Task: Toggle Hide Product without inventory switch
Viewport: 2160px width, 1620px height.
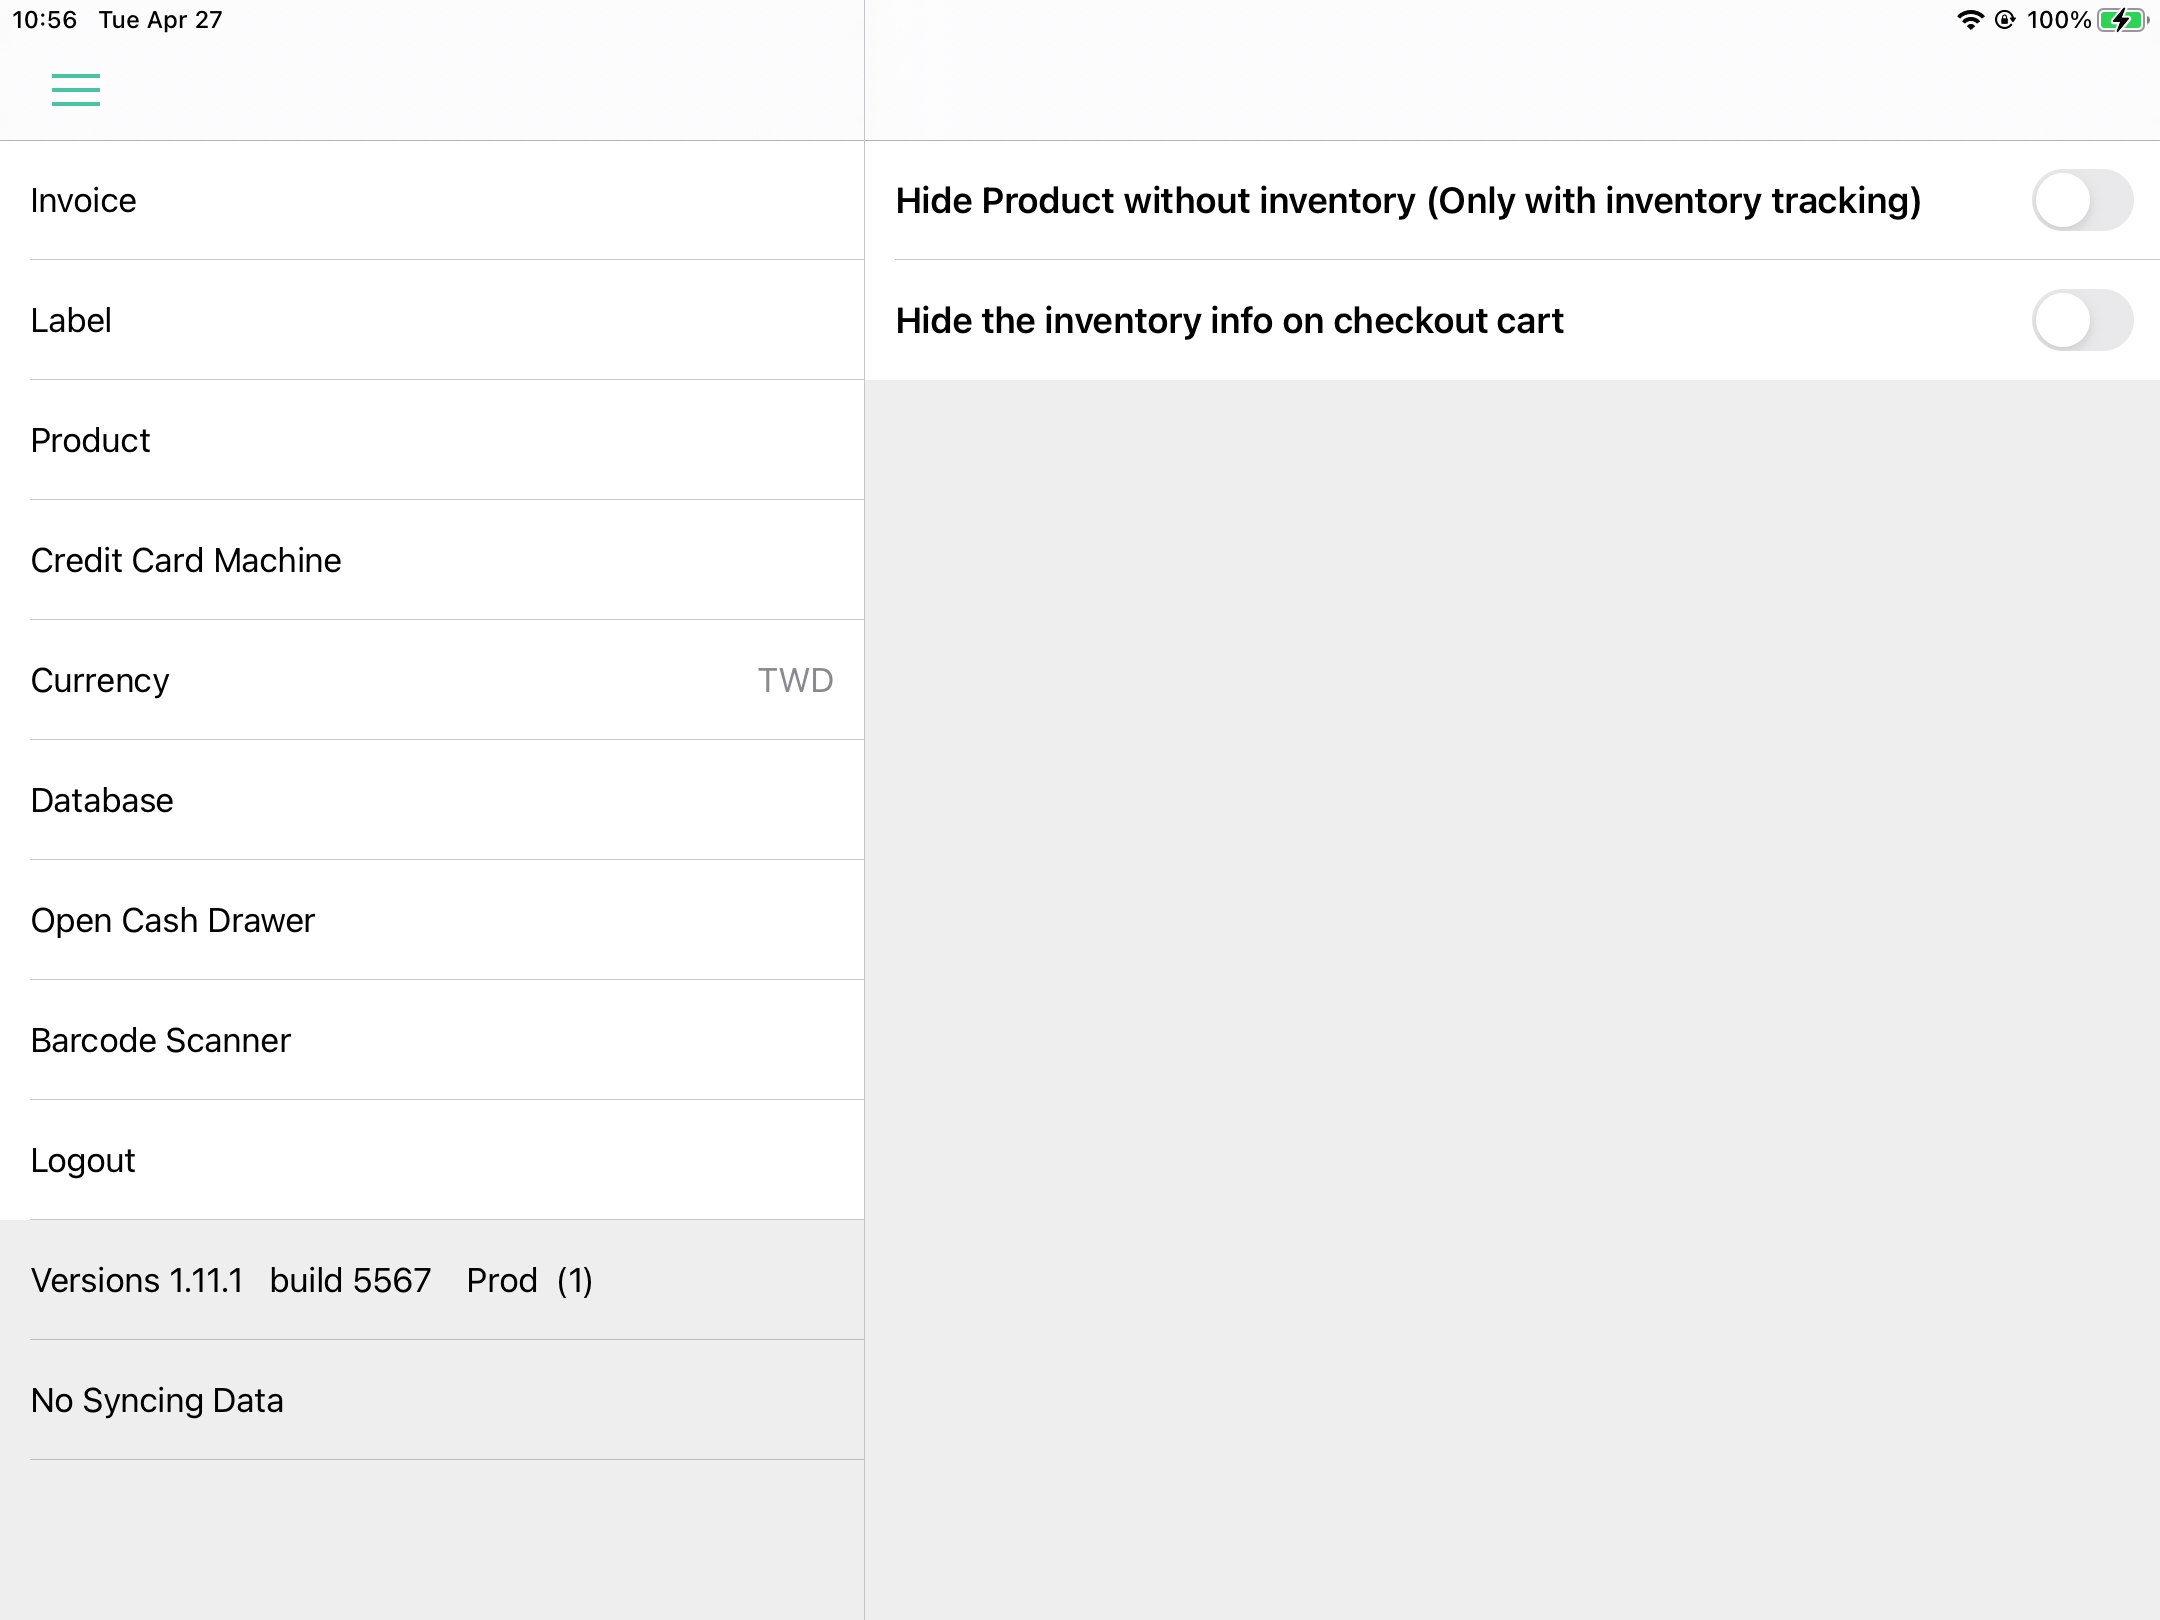Action: coord(2082,200)
